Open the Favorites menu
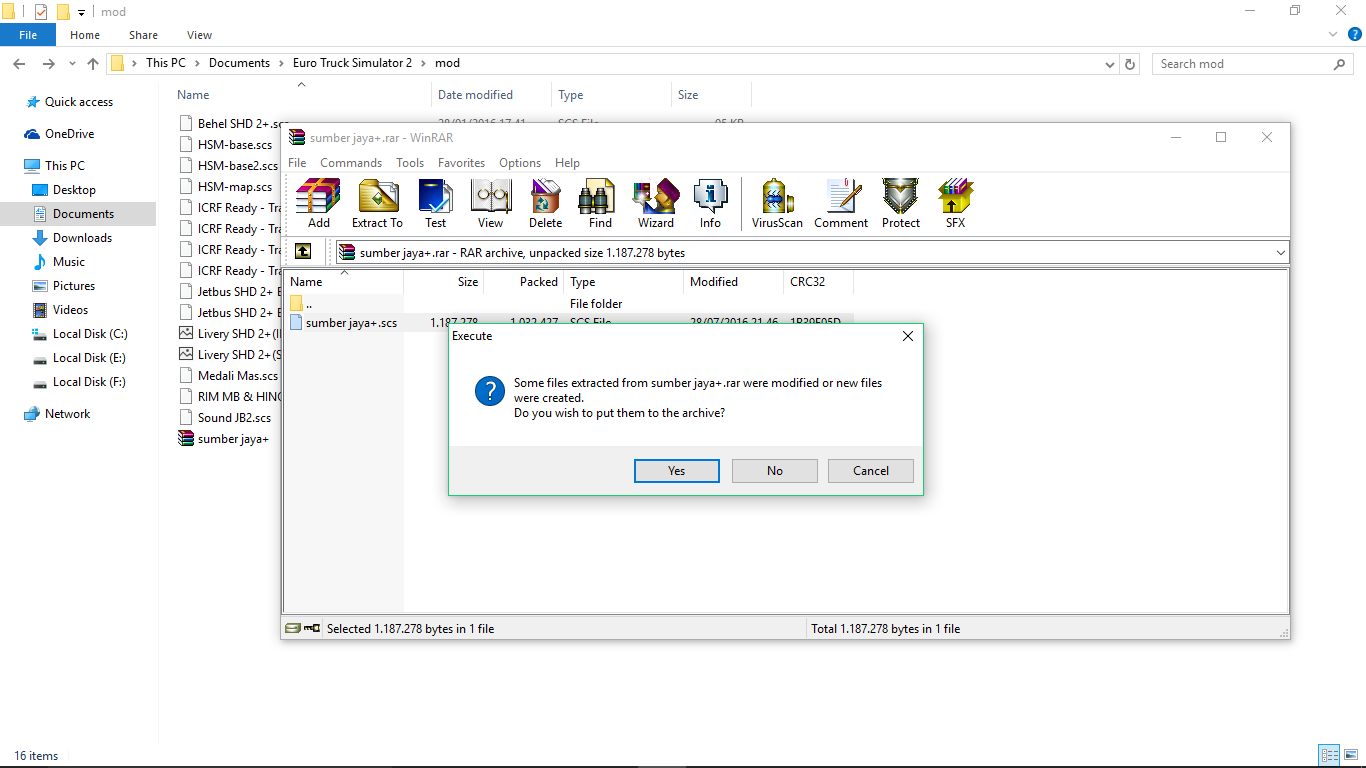The height and width of the screenshot is (768, 1366). point(461,163)
